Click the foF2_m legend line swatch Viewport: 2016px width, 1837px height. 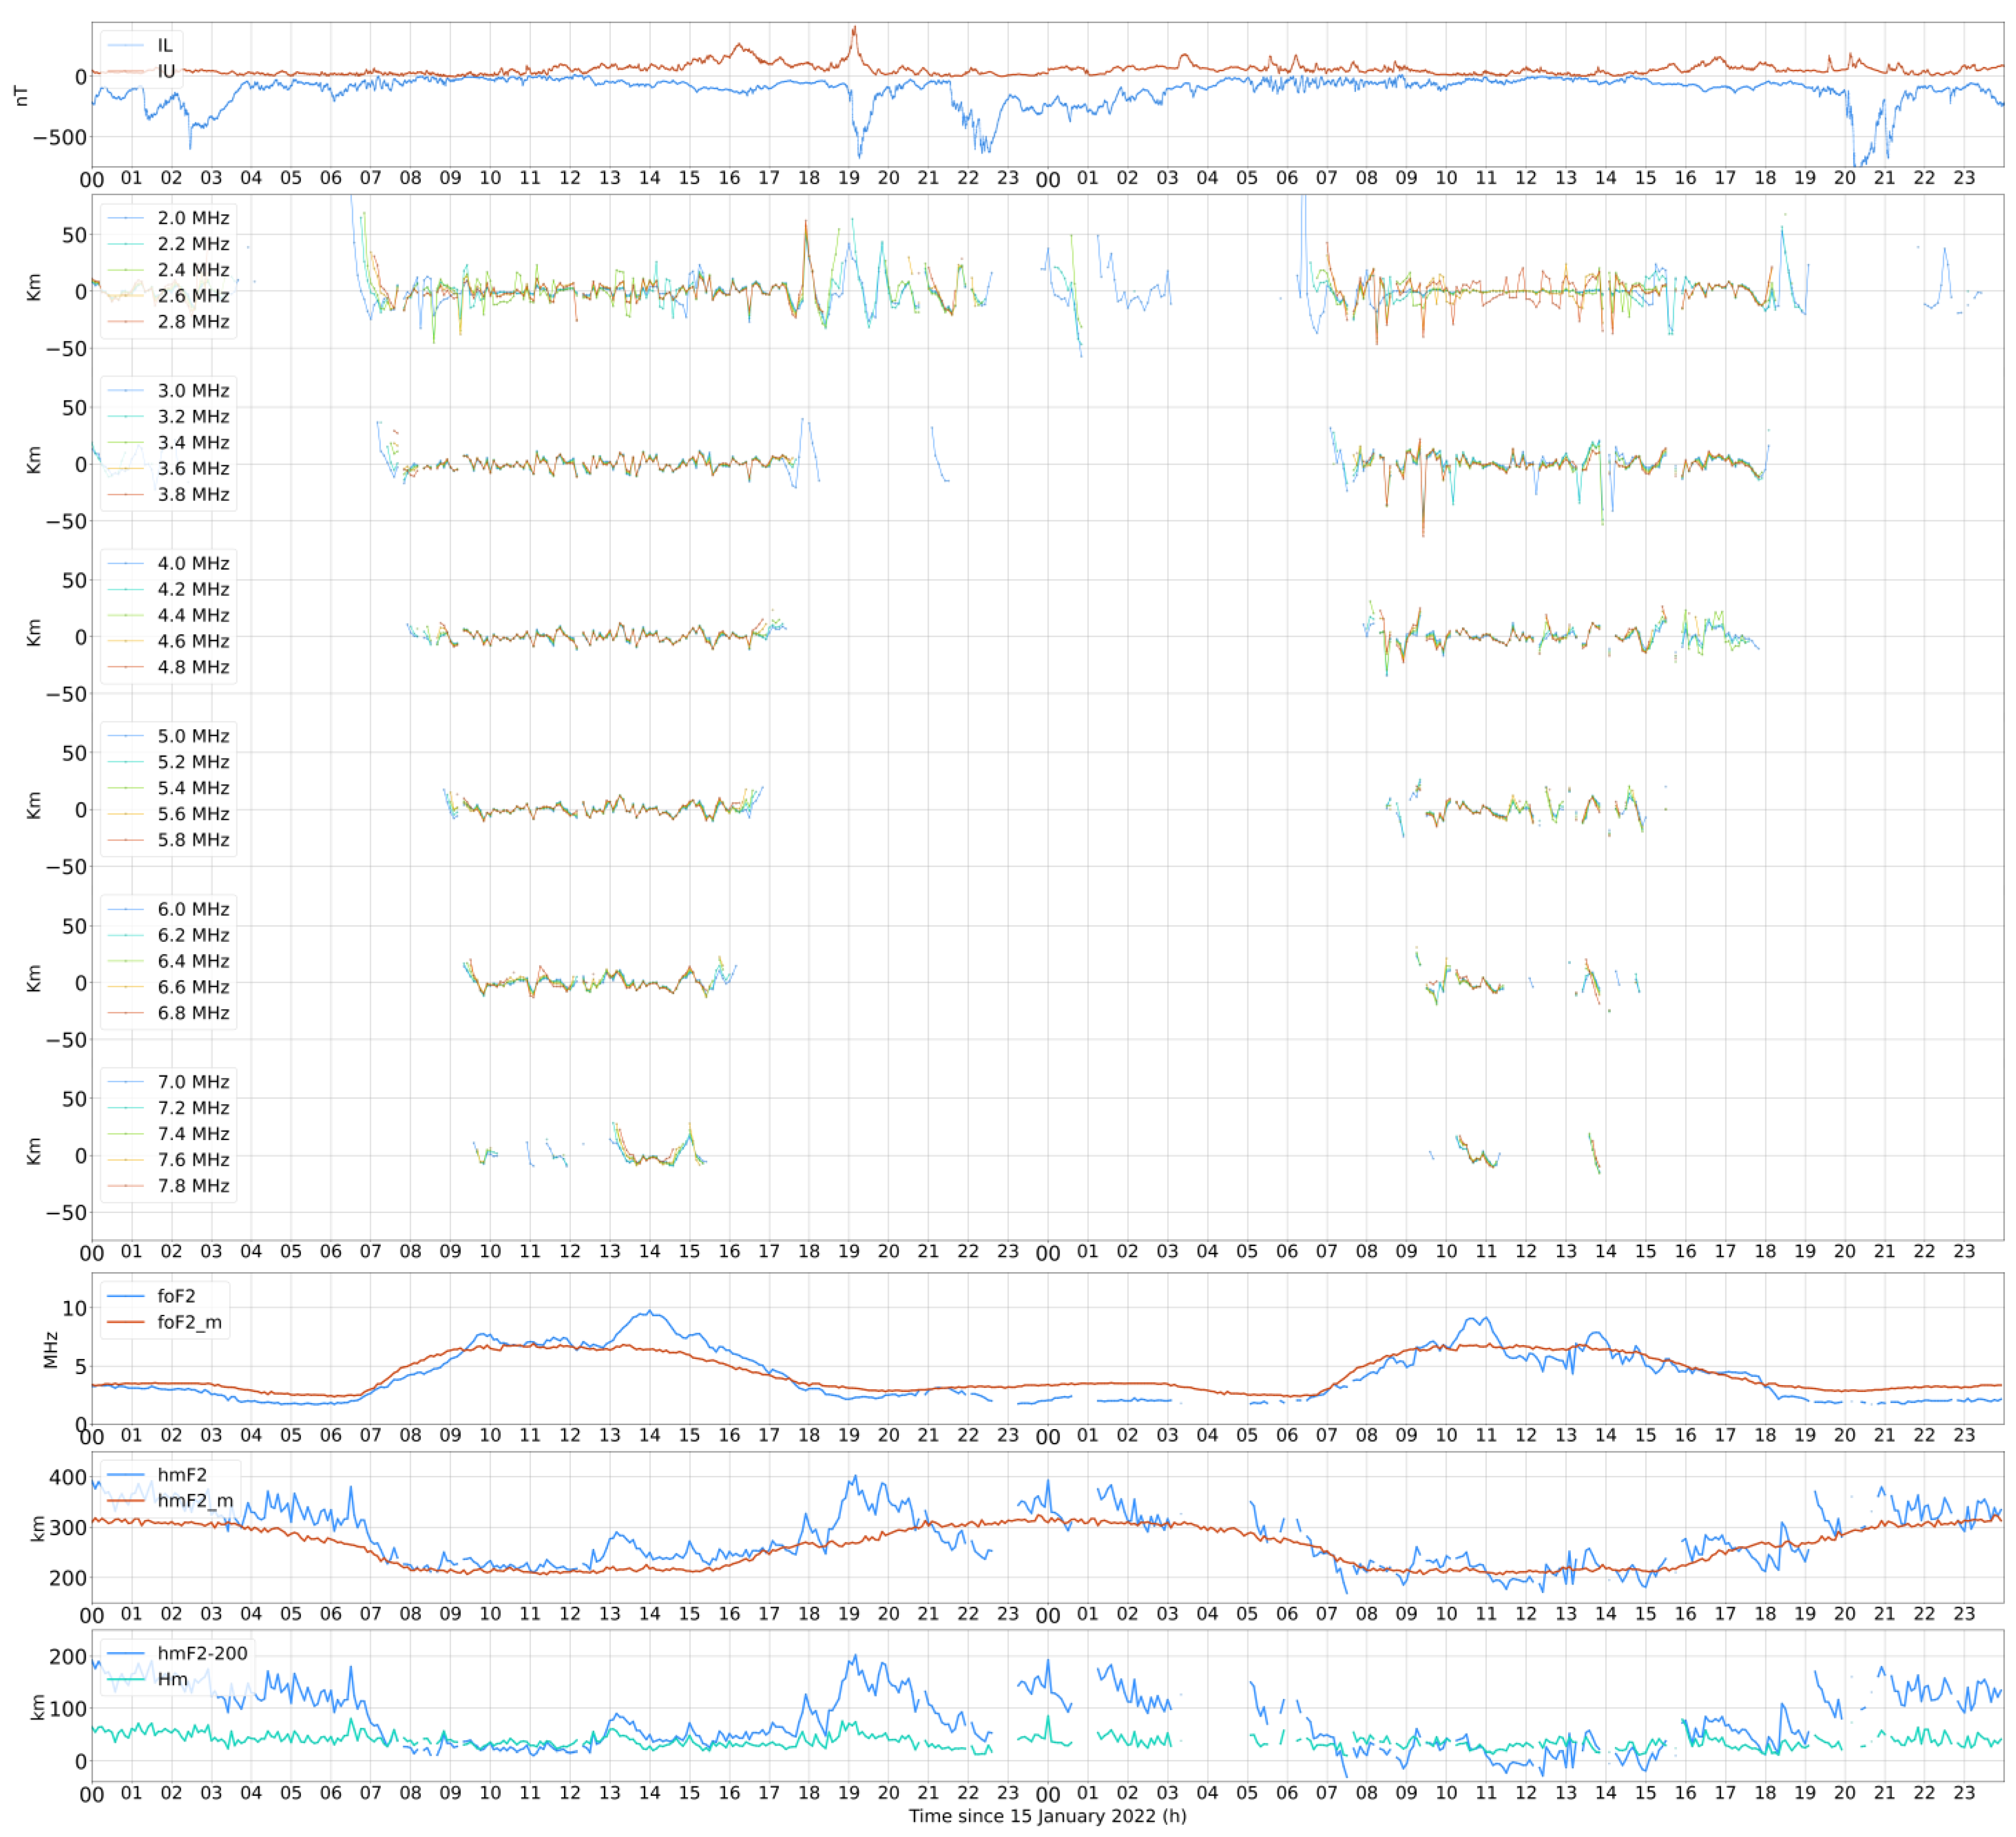[126, 1322]
